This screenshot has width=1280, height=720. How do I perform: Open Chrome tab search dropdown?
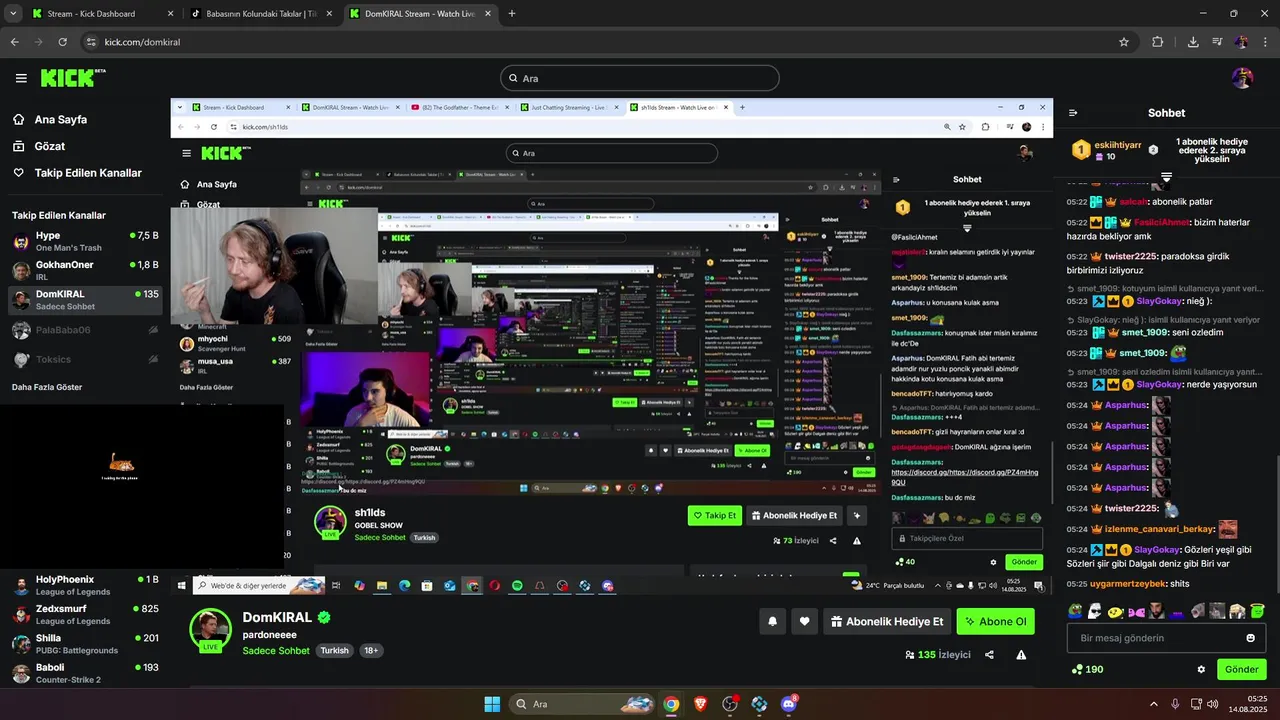click(x=13, y=14)
